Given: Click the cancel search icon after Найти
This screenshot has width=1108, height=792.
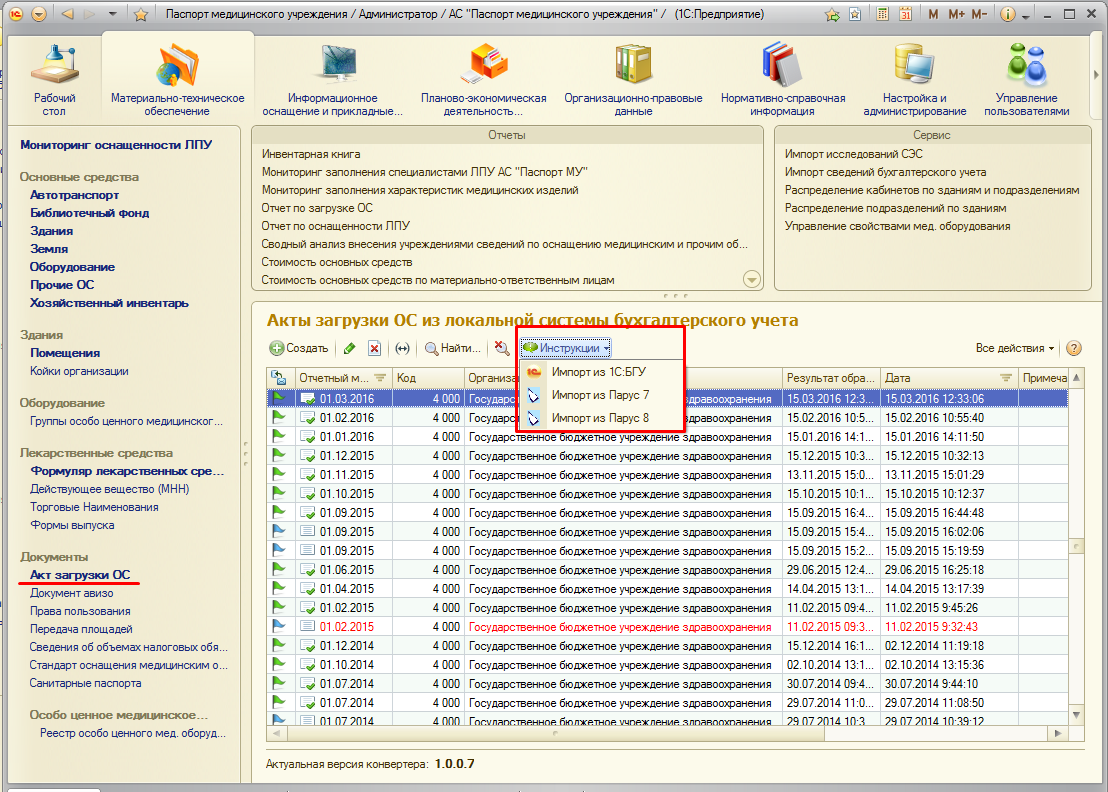Looking at the screenshot, I should click(502, 349).
